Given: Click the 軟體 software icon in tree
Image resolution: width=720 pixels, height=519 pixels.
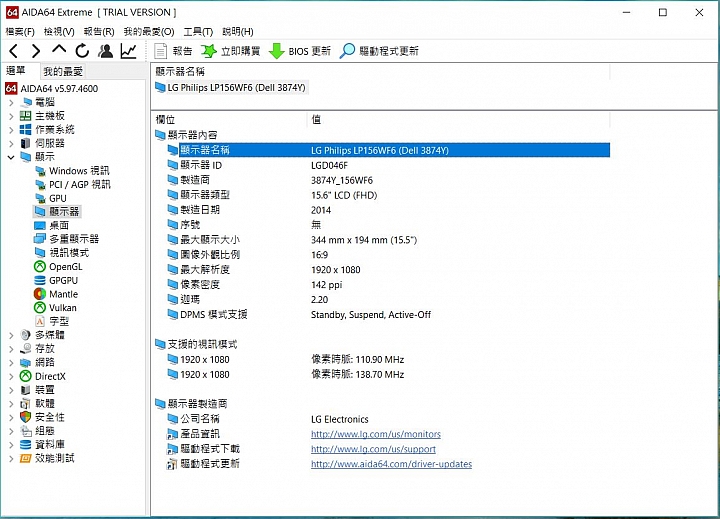Looking at the screenshot, I should coord(26,404).
